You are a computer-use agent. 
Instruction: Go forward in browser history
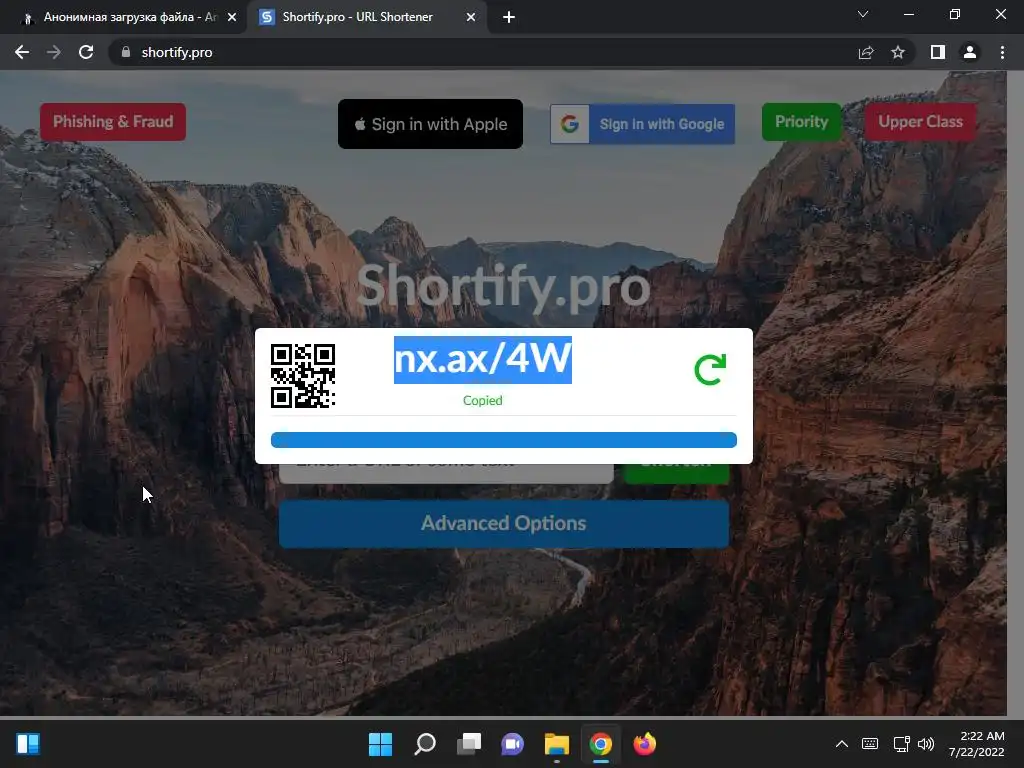tap(54, 52)
